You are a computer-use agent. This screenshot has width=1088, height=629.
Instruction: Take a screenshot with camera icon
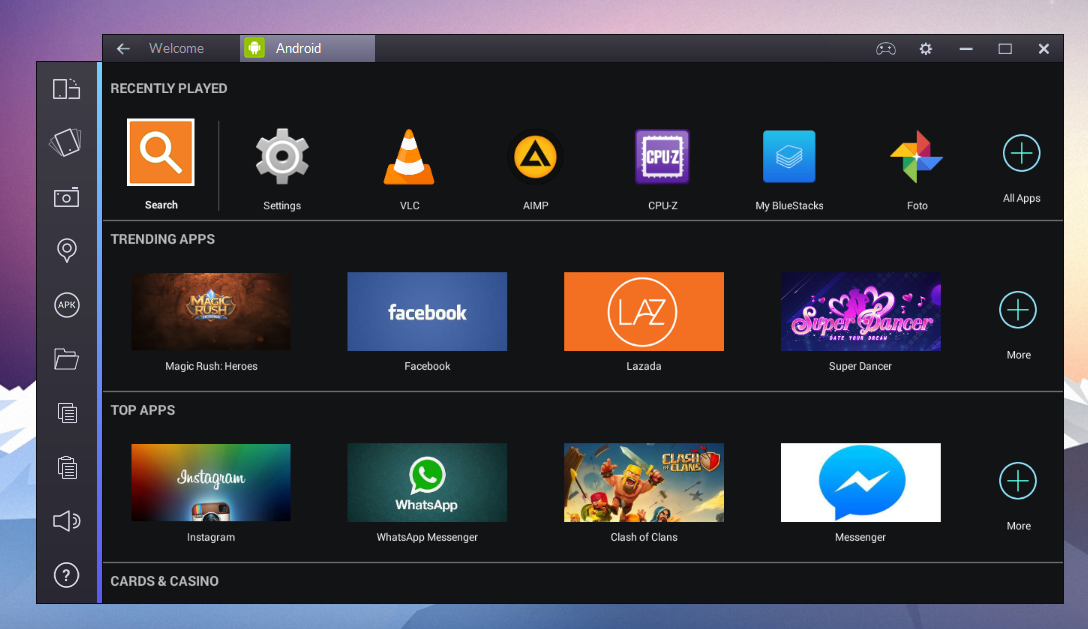[67, 197]
